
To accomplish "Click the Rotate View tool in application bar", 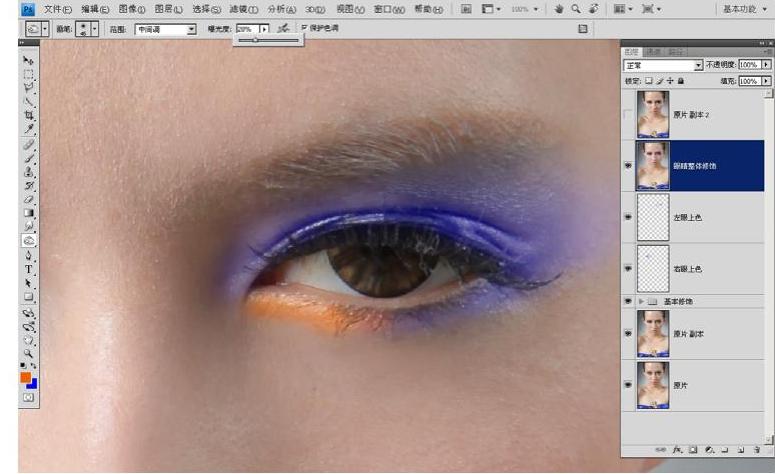I will (594, 9).
